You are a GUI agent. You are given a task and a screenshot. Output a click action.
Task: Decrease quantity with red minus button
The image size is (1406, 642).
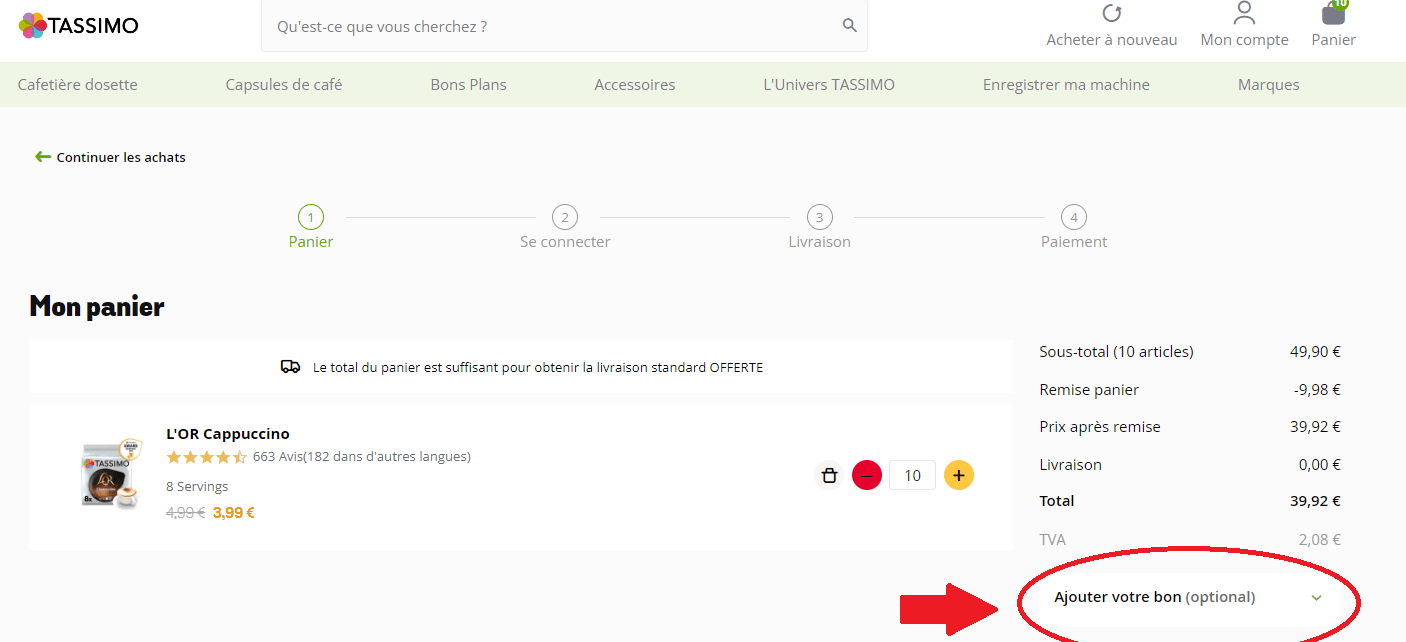pos(867,475)
